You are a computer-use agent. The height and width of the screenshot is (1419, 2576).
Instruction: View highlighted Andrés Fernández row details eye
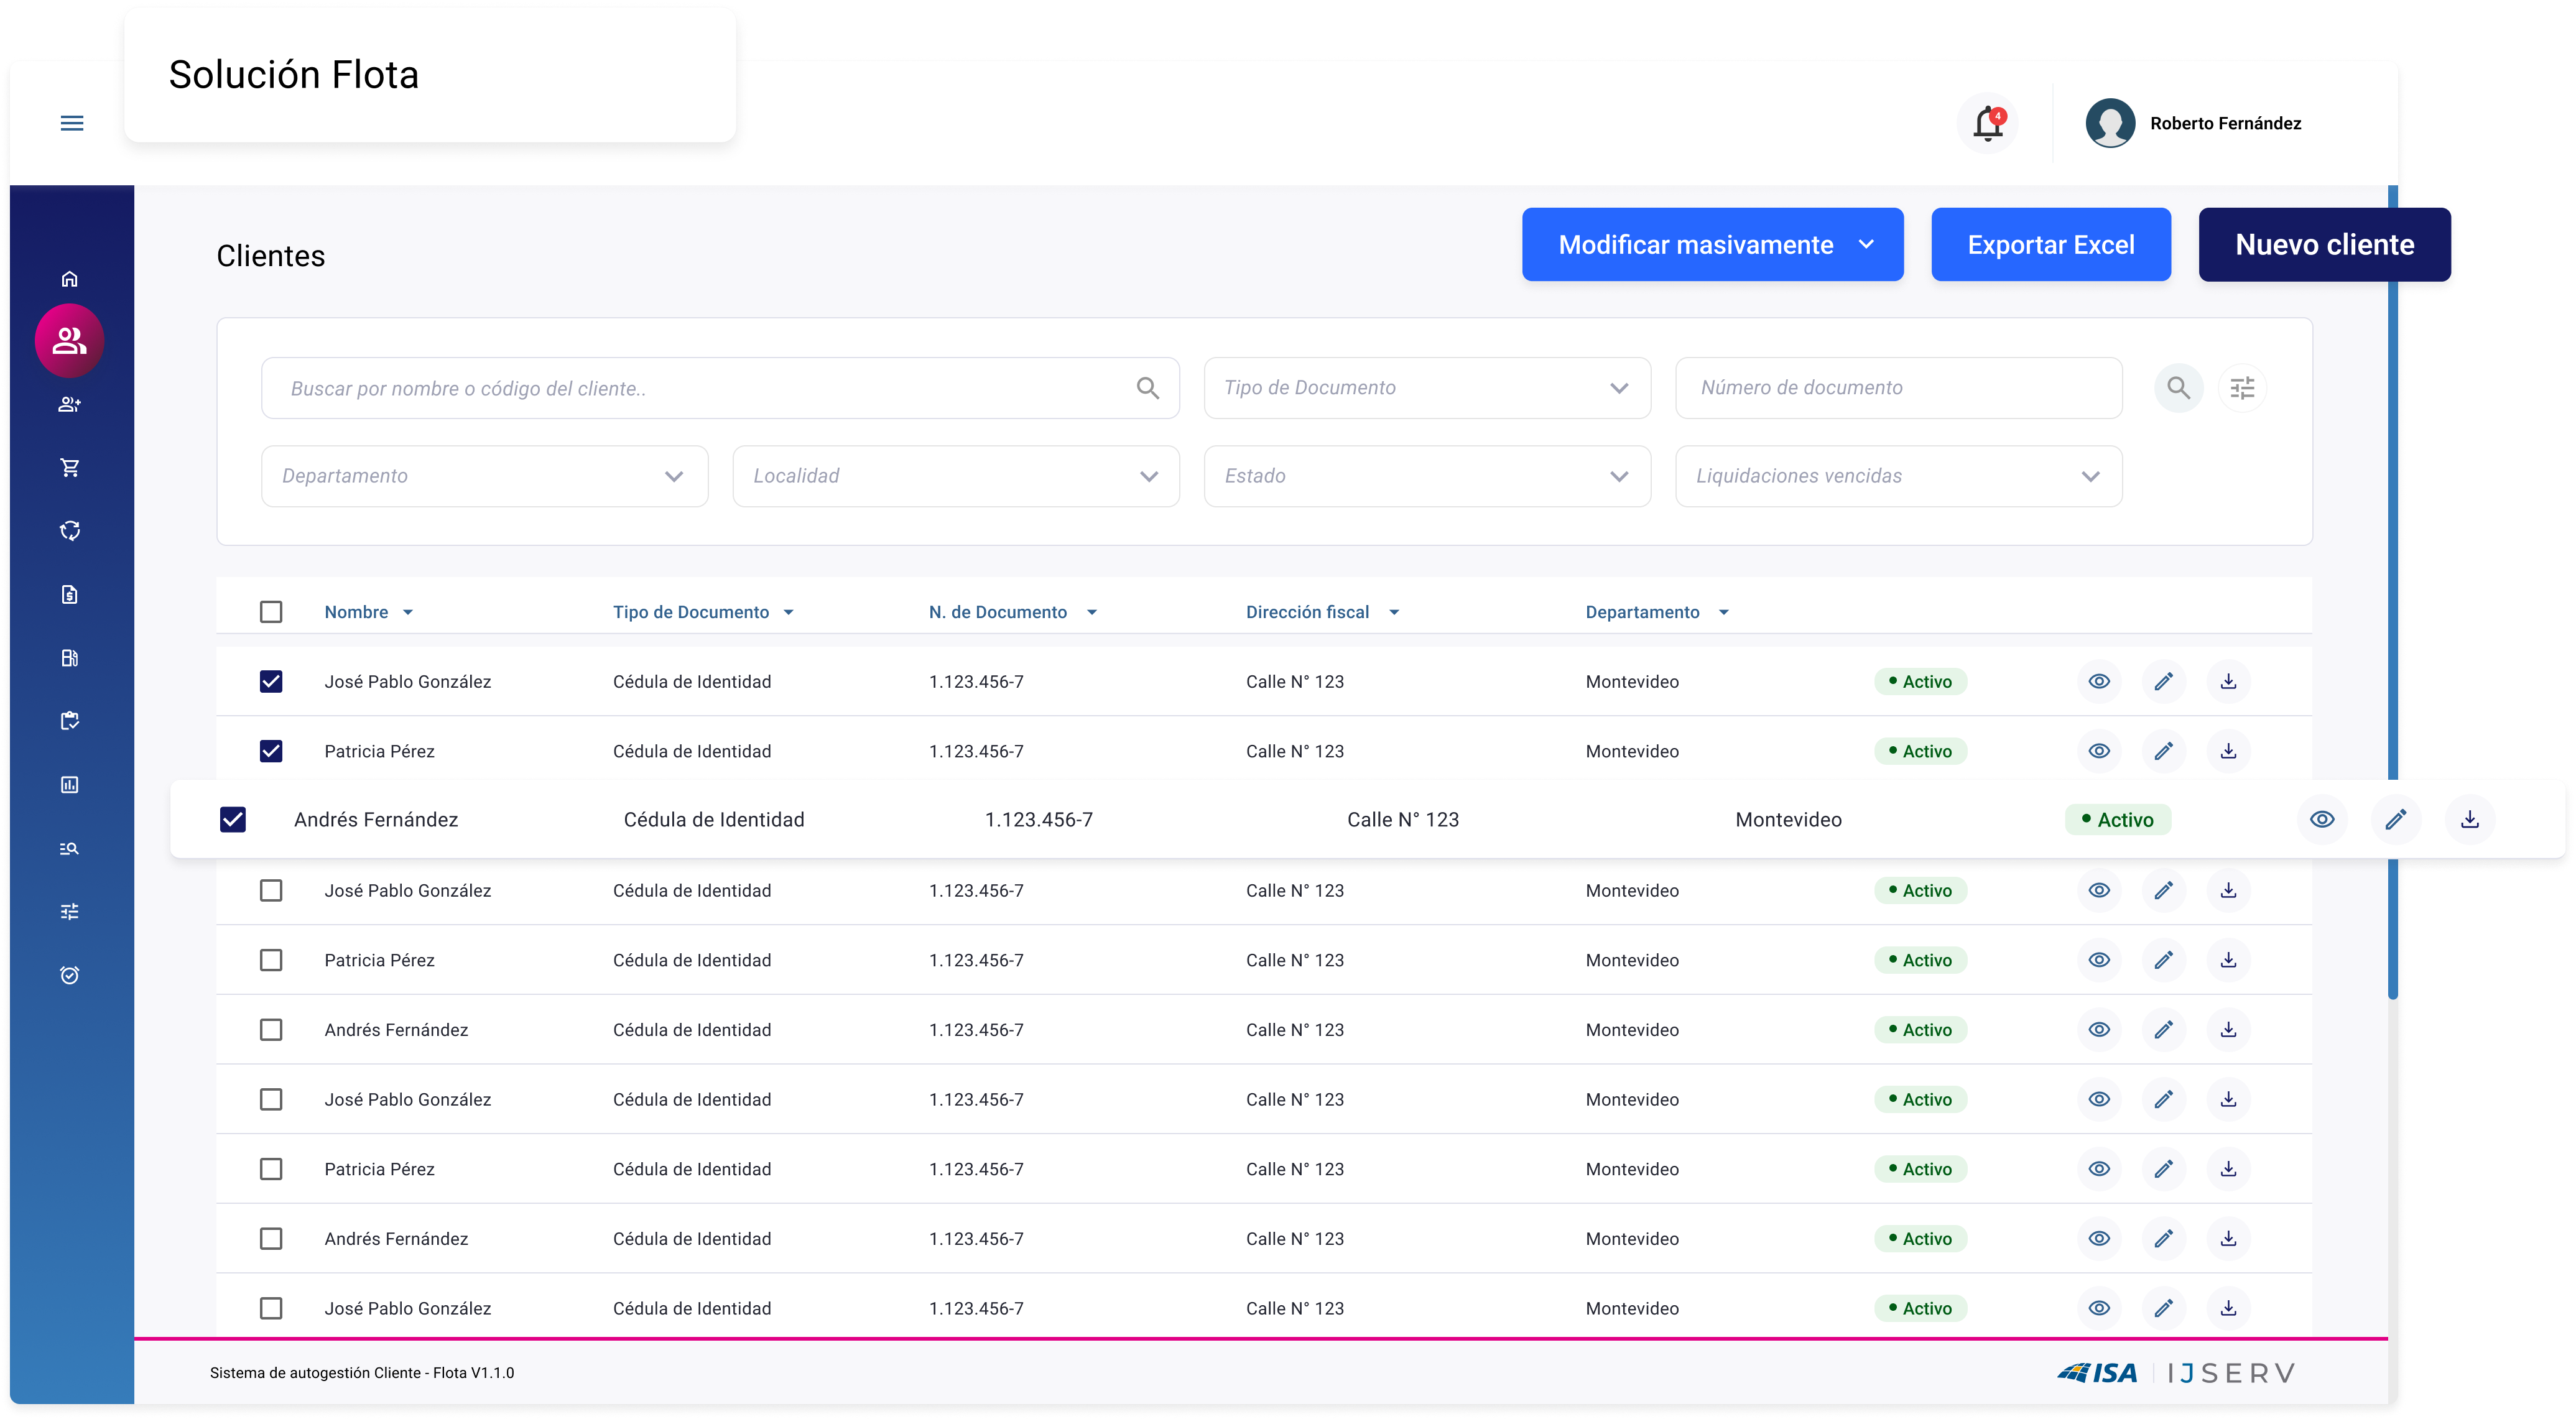(2322, 820)
